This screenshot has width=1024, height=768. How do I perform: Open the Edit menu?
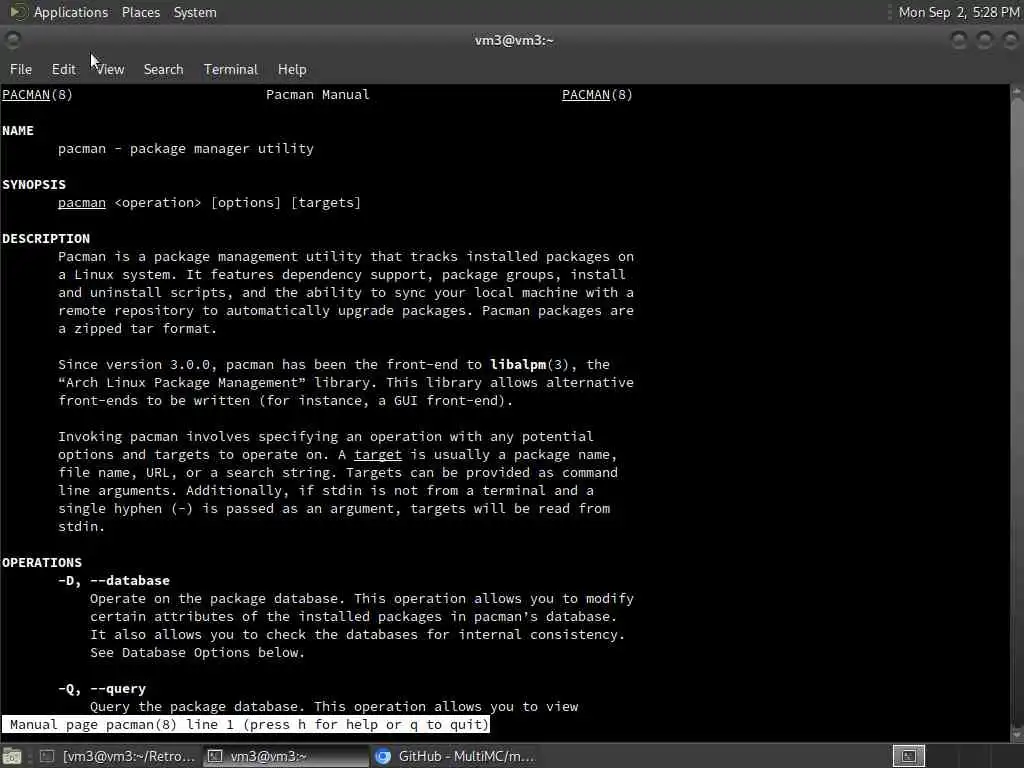[63, 69]
